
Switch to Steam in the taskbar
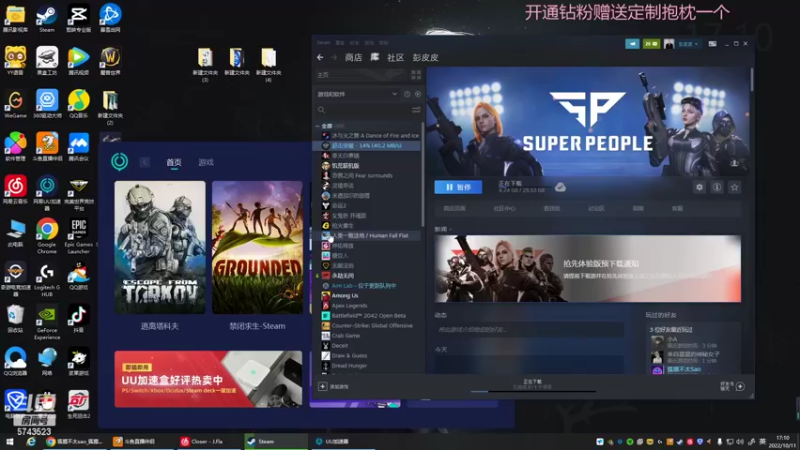[276, 441]
